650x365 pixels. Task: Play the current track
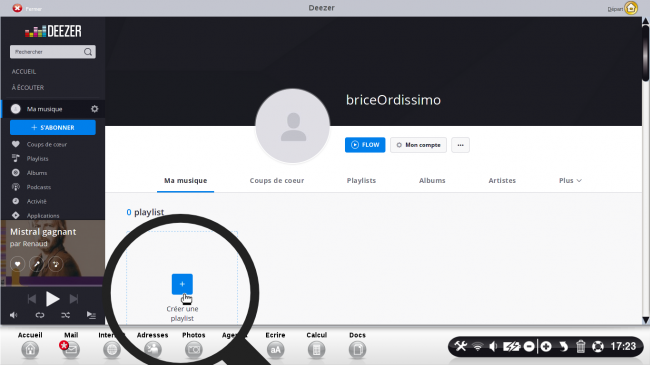pos(53,299)
